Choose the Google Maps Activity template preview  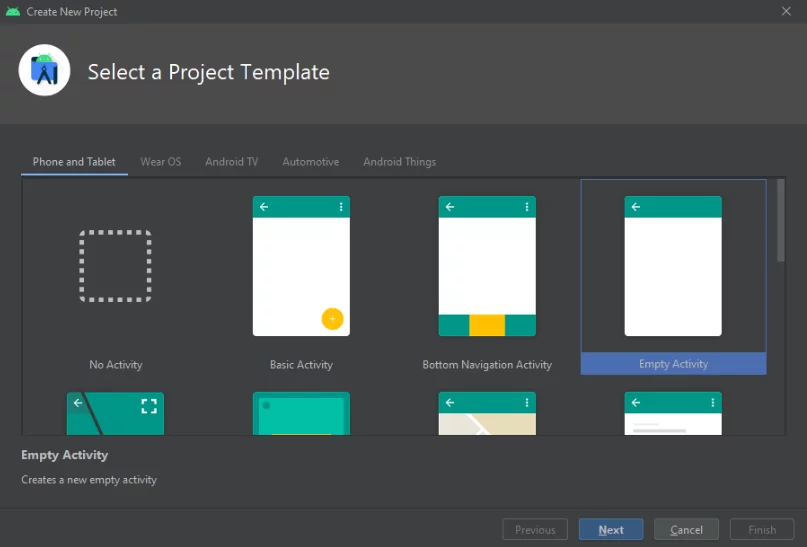(487, 414)
